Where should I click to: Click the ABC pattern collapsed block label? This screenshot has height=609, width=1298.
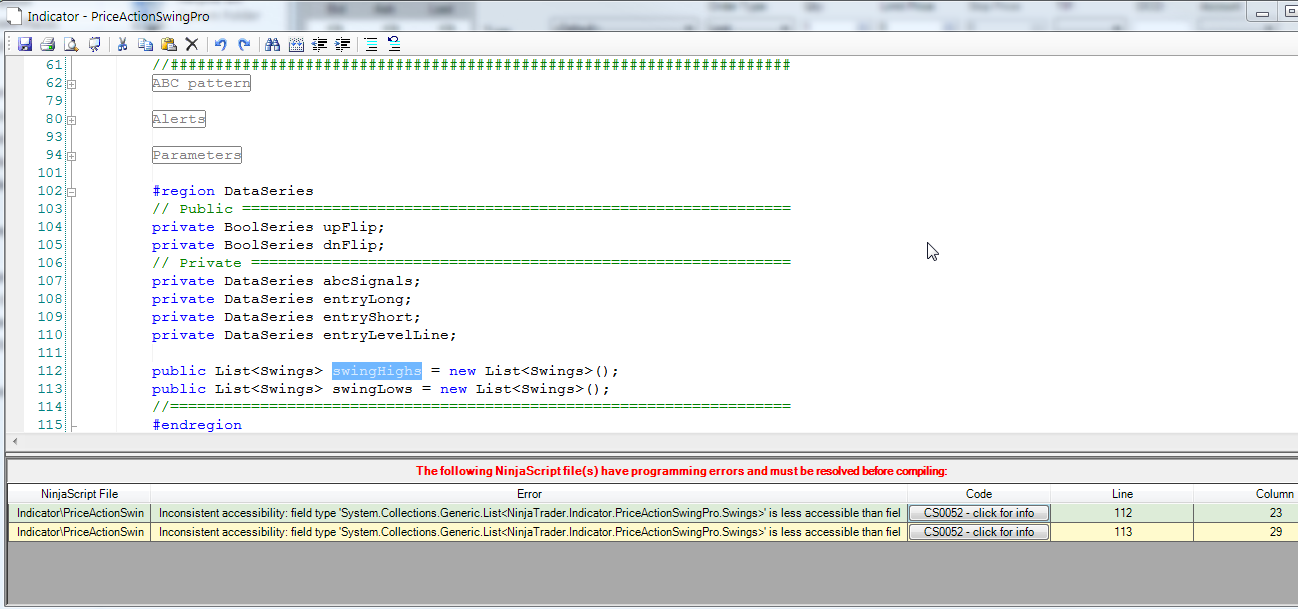click(x=201, y=83)
